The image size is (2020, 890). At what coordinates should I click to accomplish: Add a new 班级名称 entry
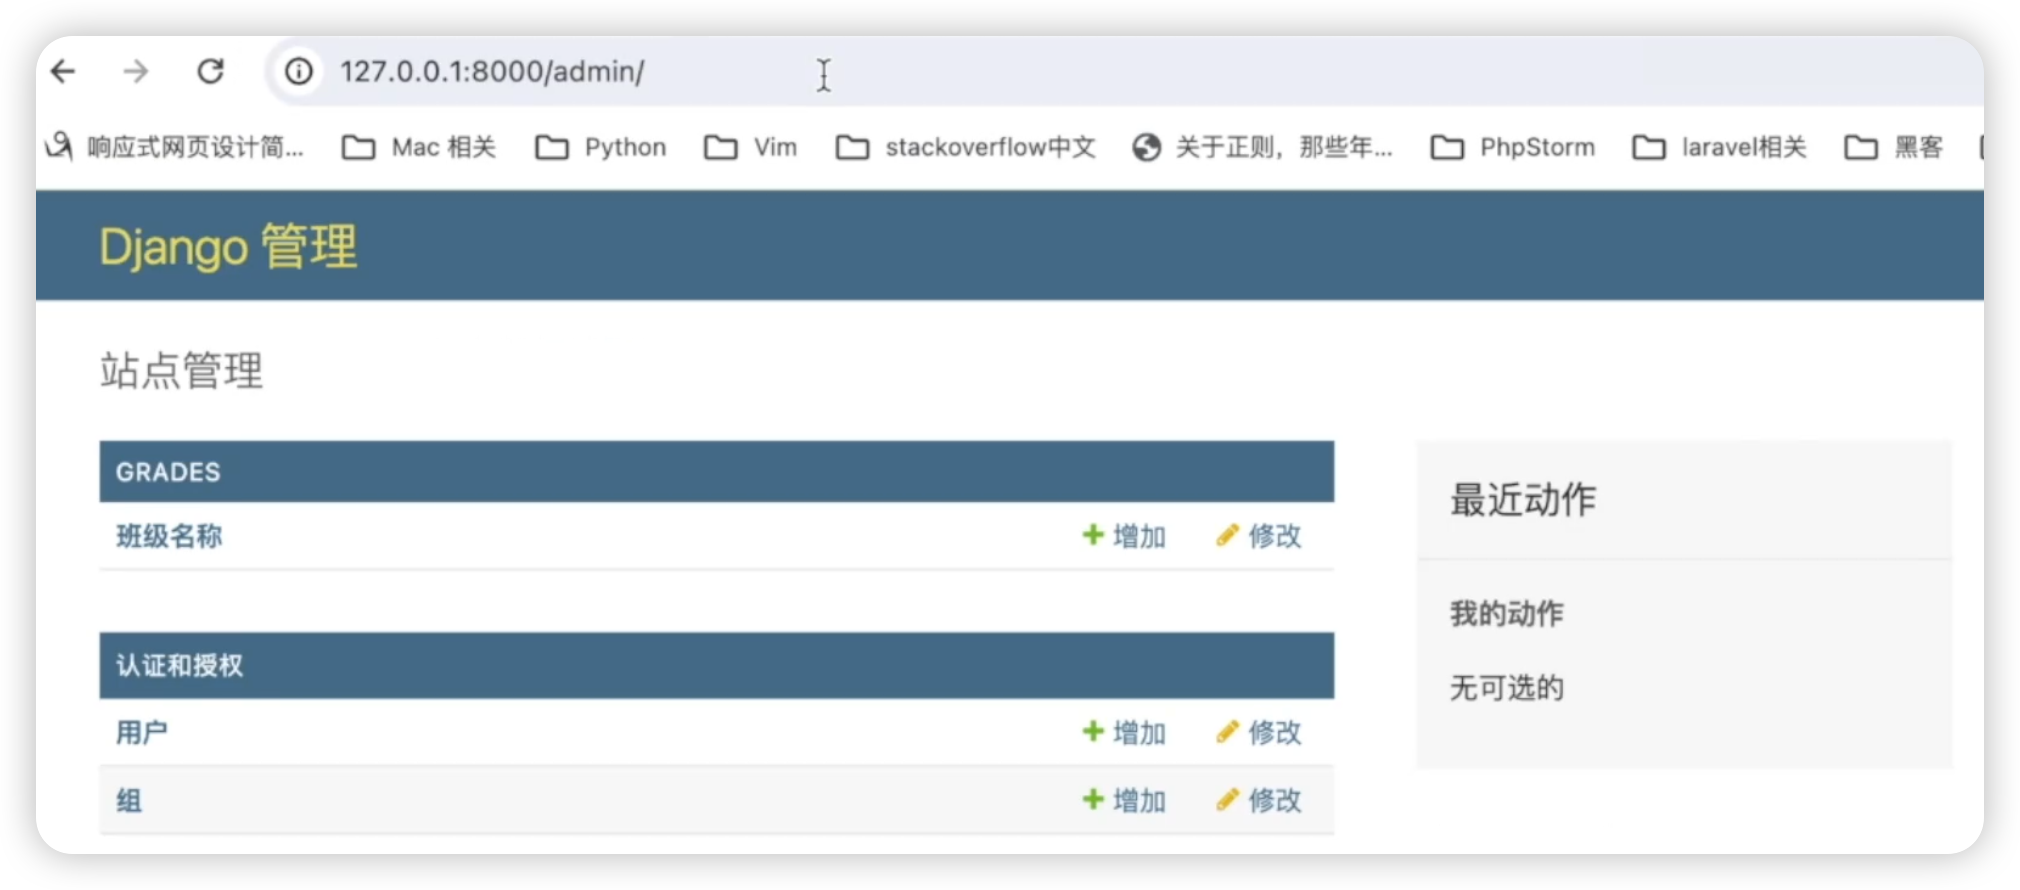click(x=1126, y=536)
